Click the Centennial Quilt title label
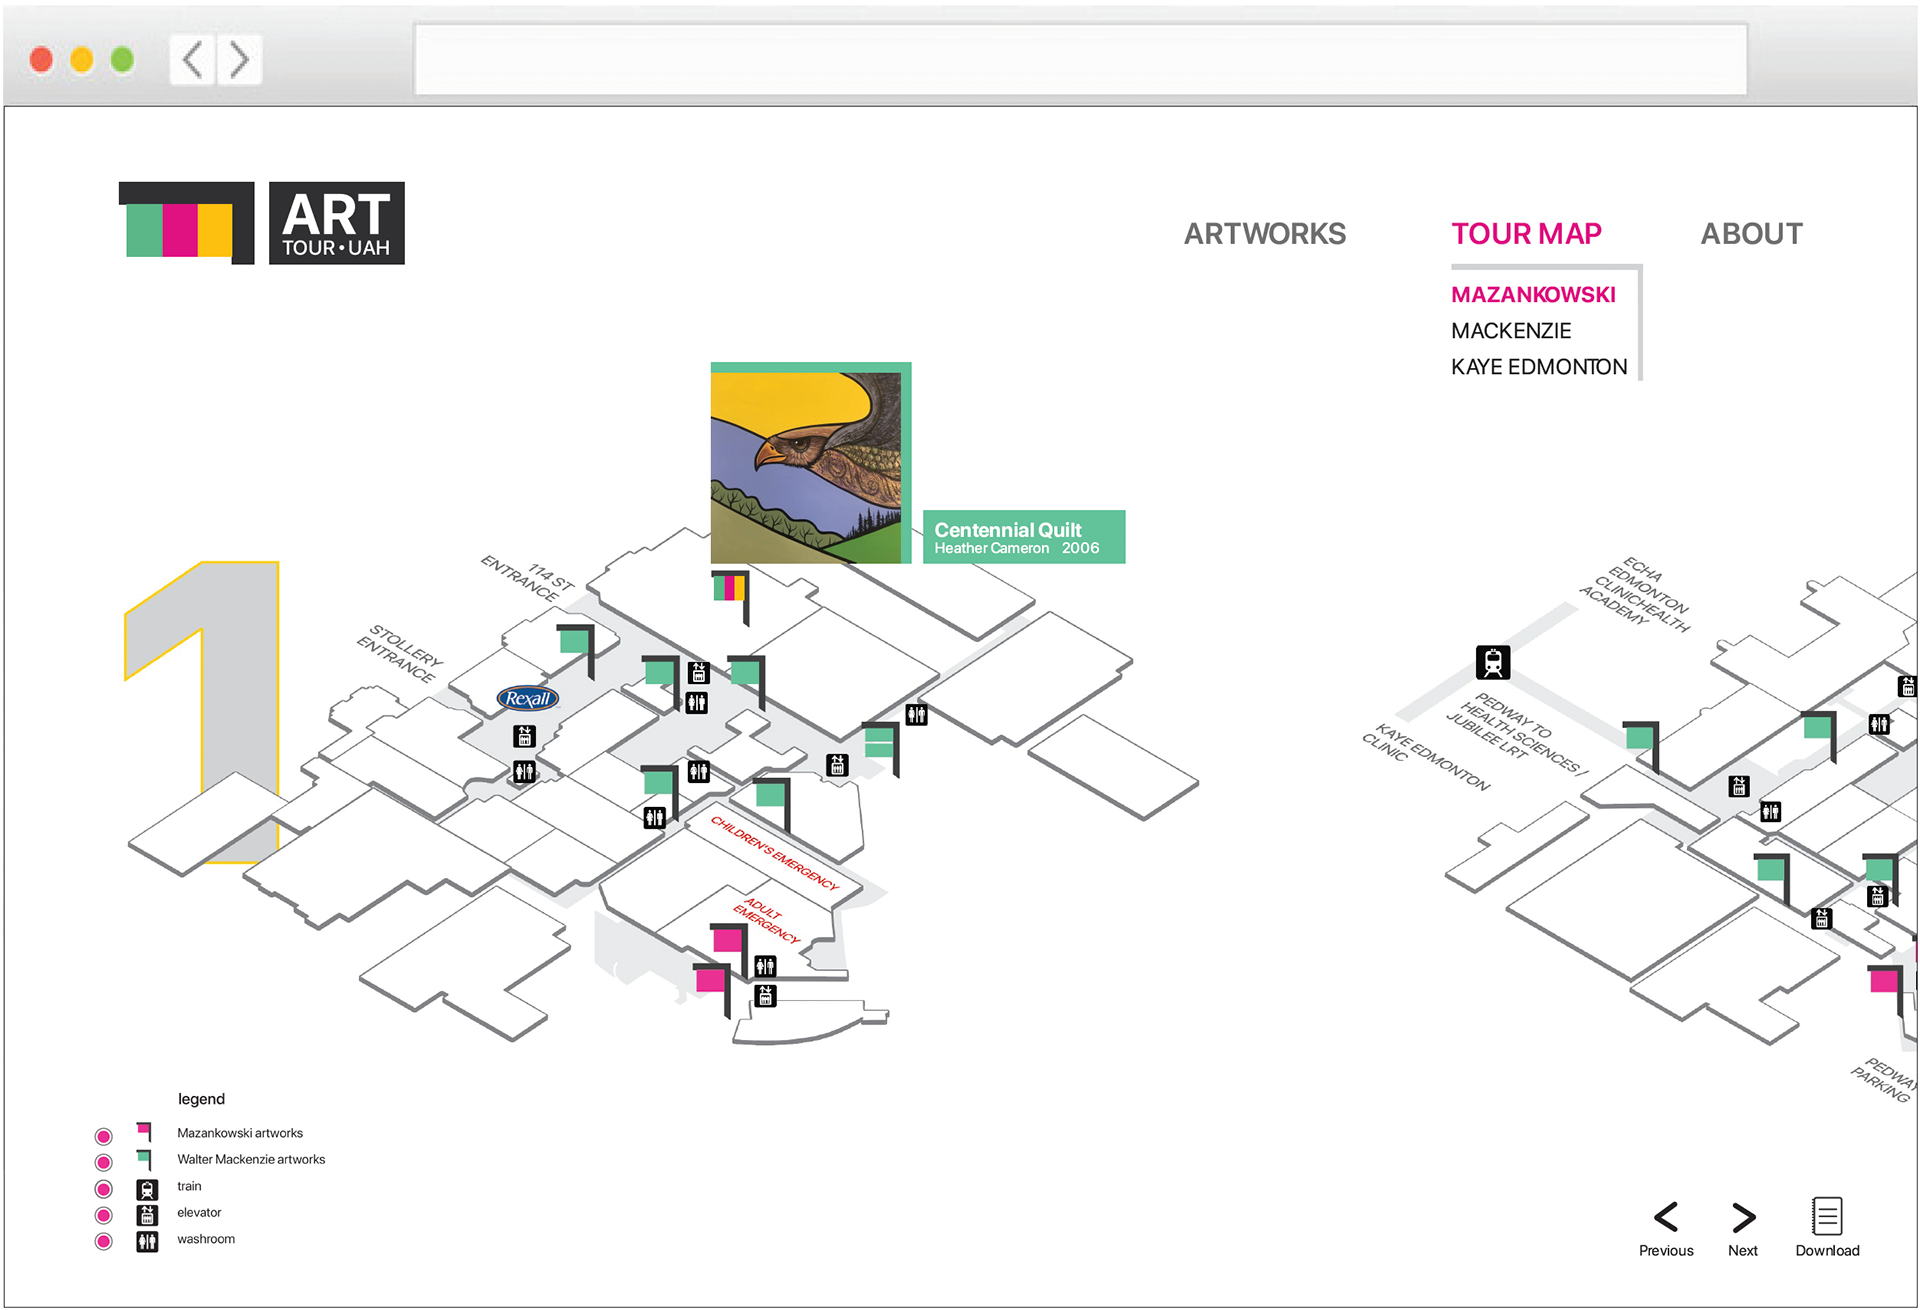Viewport: 1920px width, 1310px height. 1023,537
